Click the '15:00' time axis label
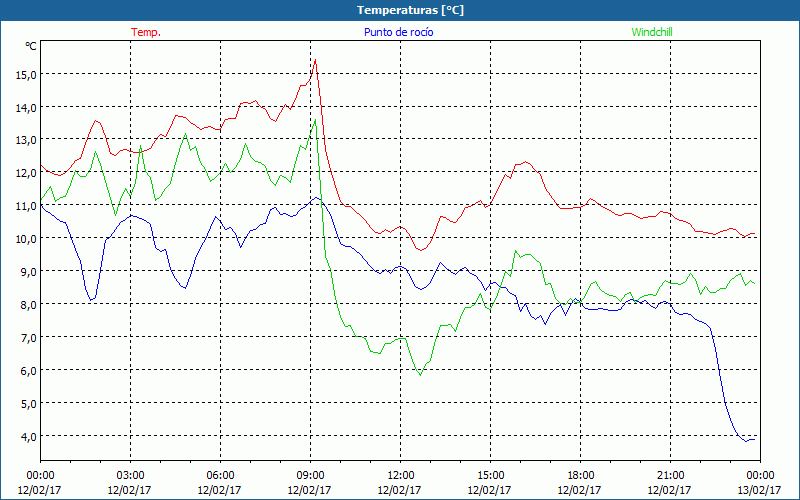Image resolution: width=800 pixels, height=500 pixels. [490, 475]
